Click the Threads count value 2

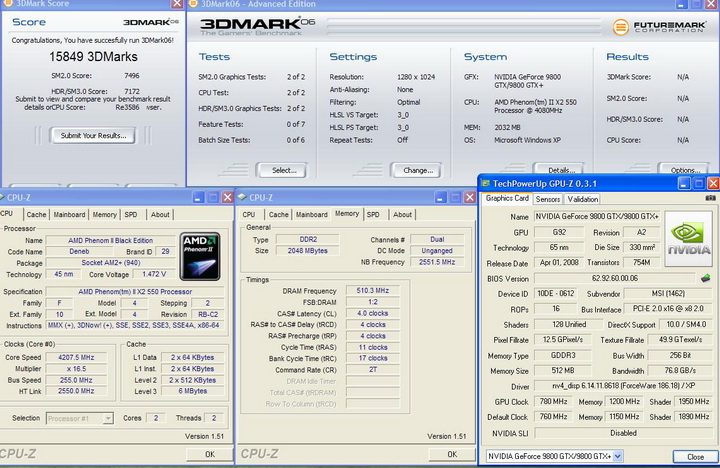(x=214, y=418)
